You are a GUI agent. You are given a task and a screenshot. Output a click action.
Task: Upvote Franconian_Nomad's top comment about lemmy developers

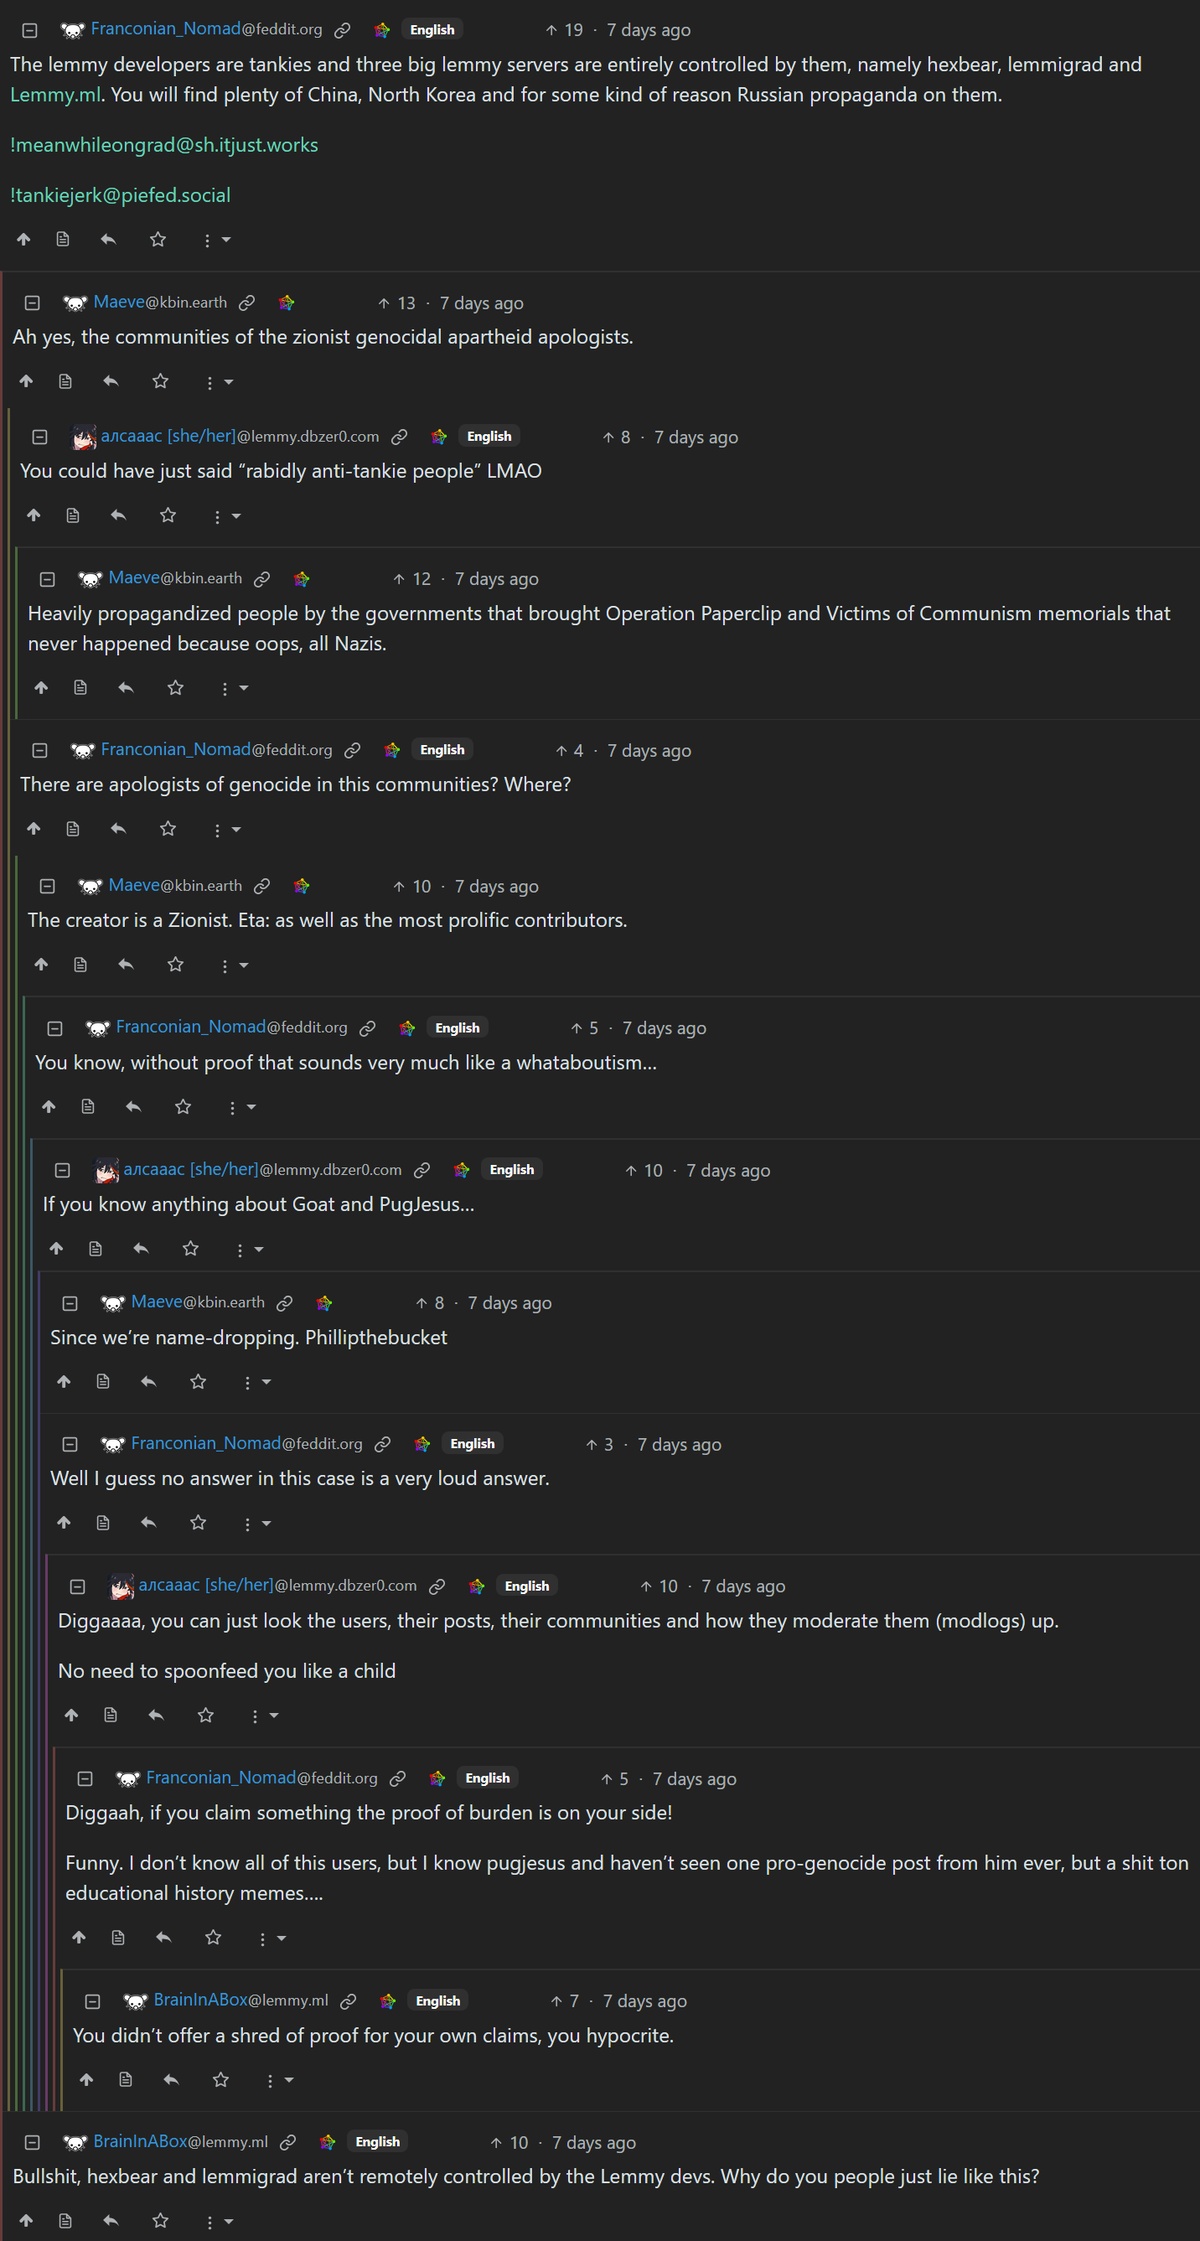pyautogui.click(x=24, y=240)
